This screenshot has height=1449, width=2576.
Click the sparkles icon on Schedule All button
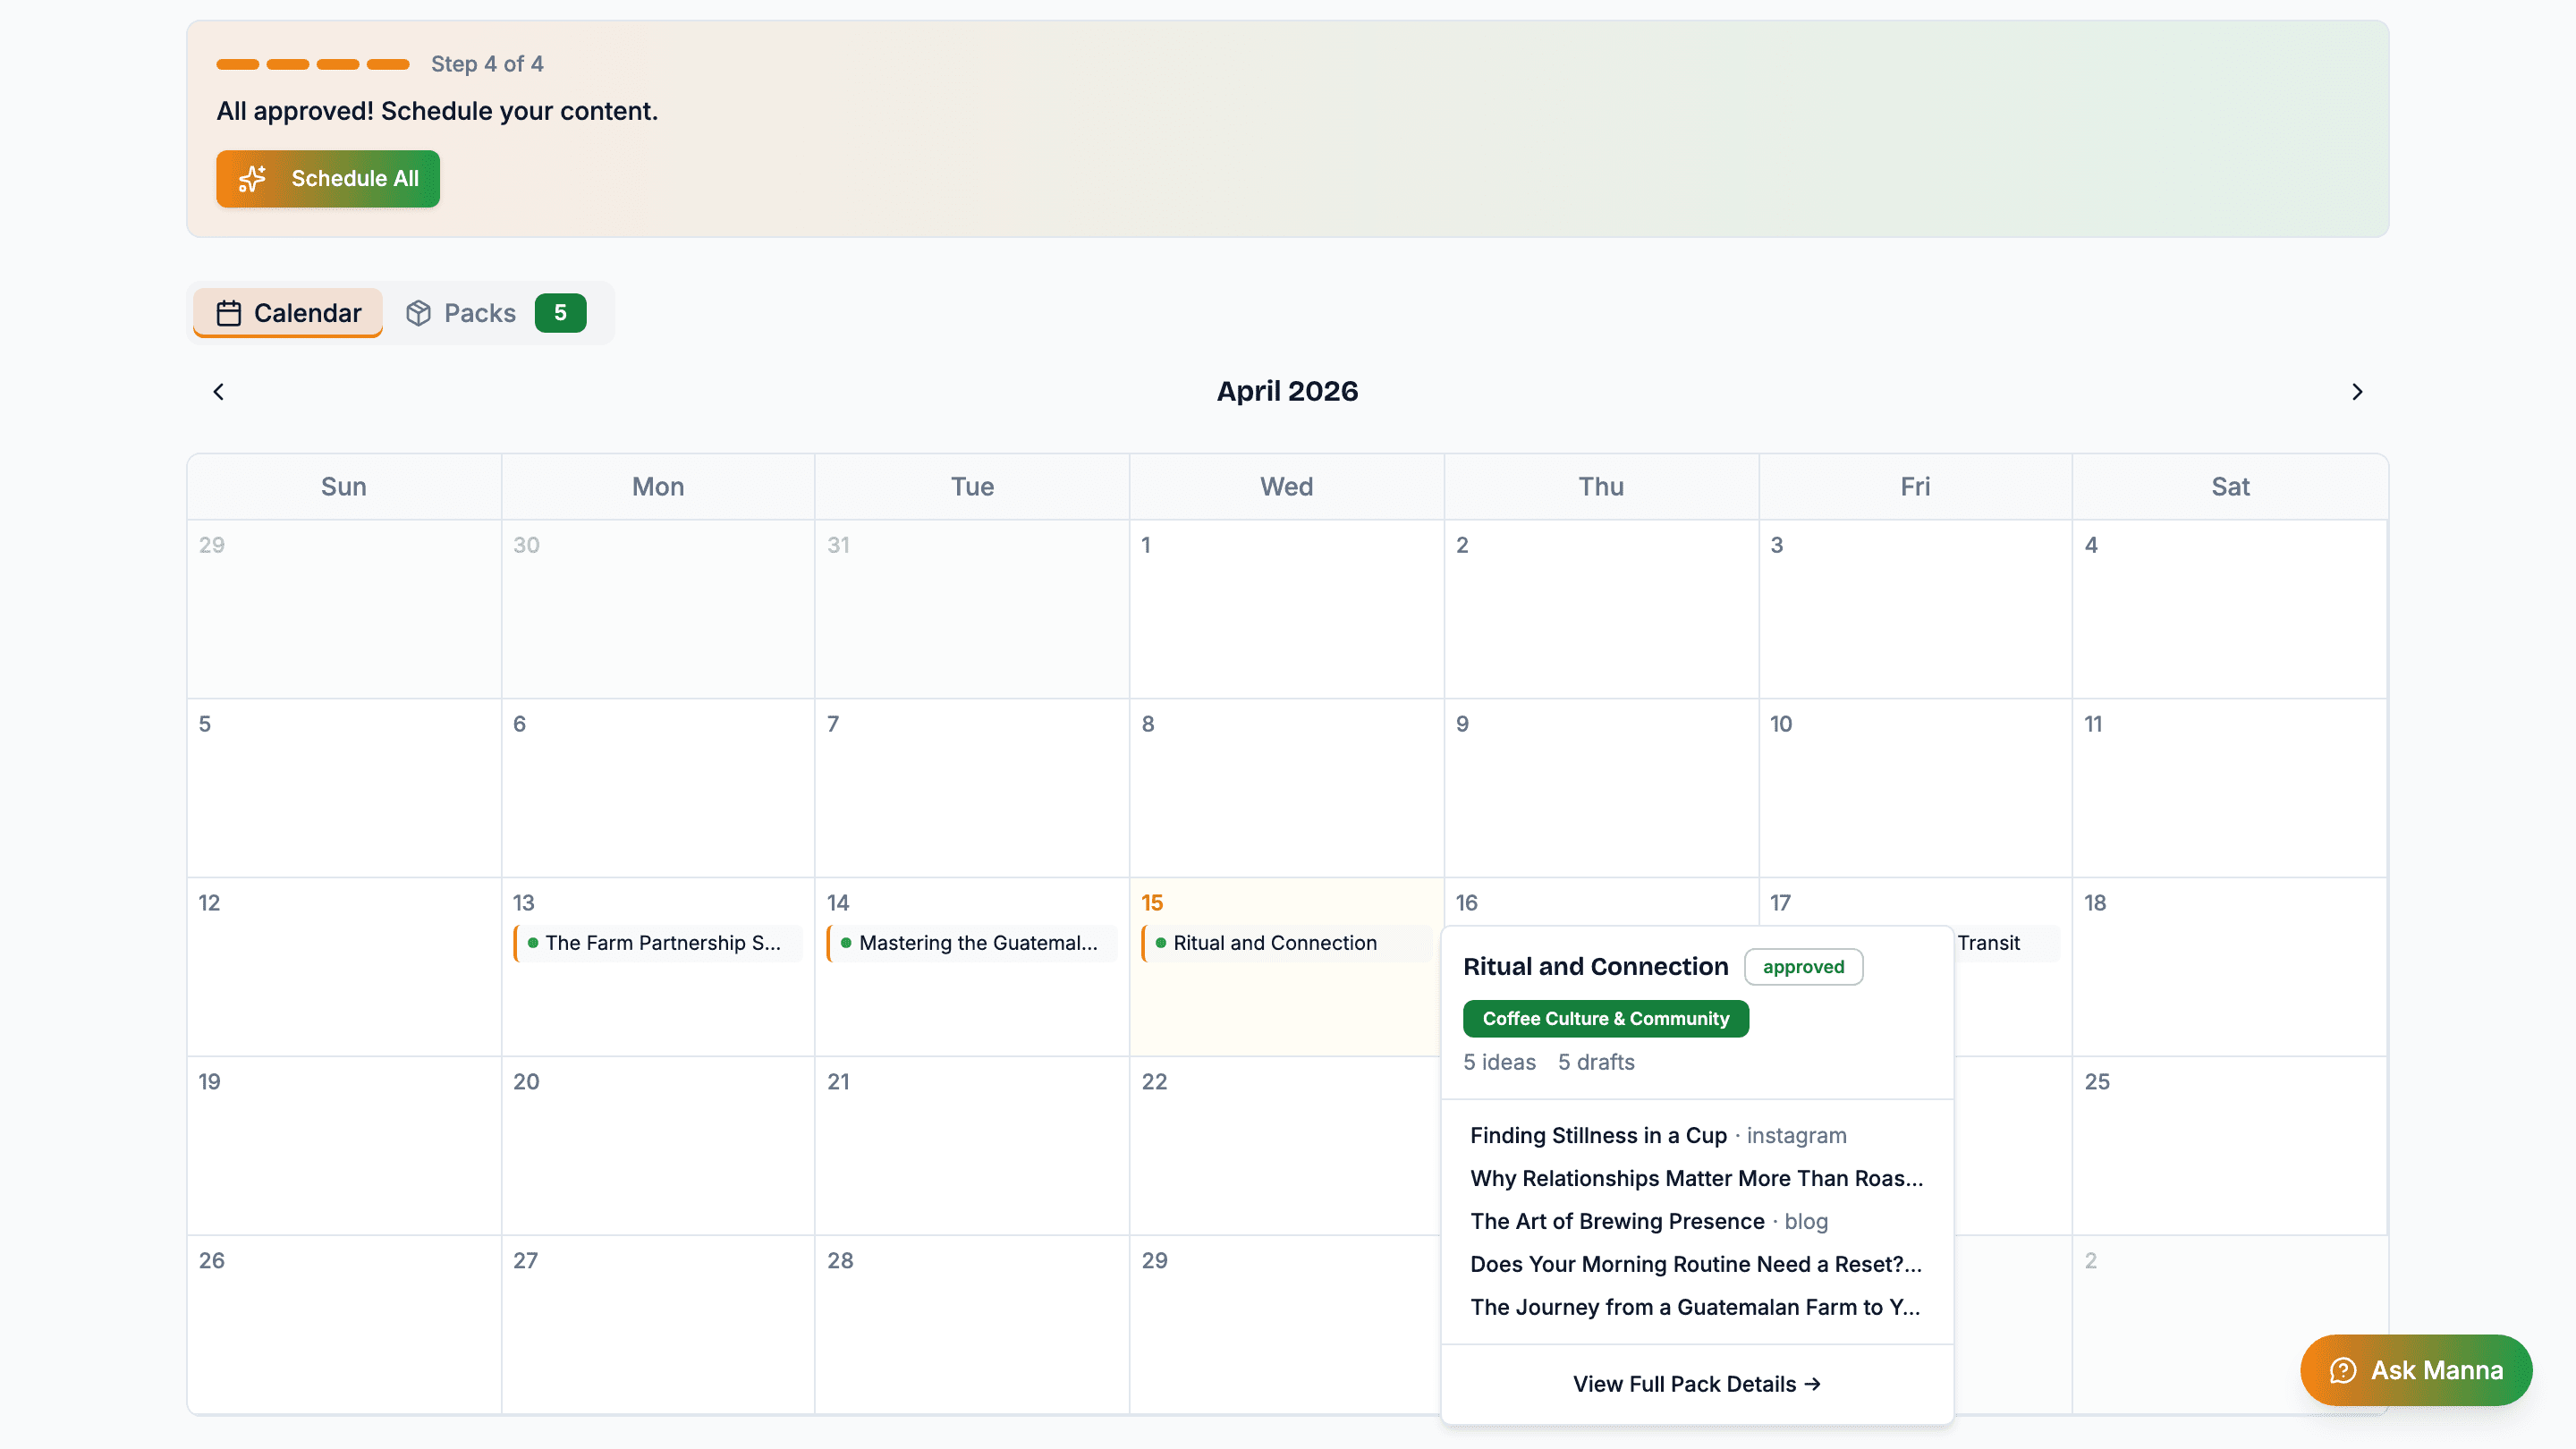coord(253,179)
